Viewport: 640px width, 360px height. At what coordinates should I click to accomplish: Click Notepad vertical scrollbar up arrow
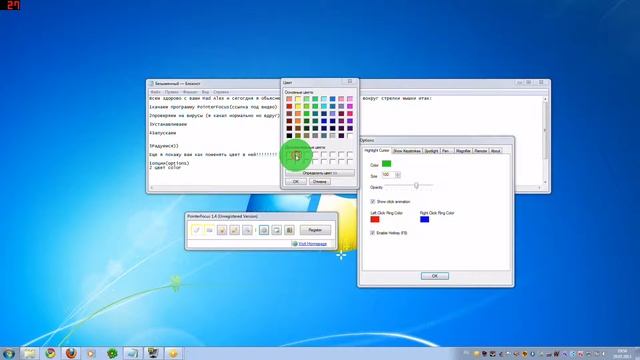[x=545, y=99]
